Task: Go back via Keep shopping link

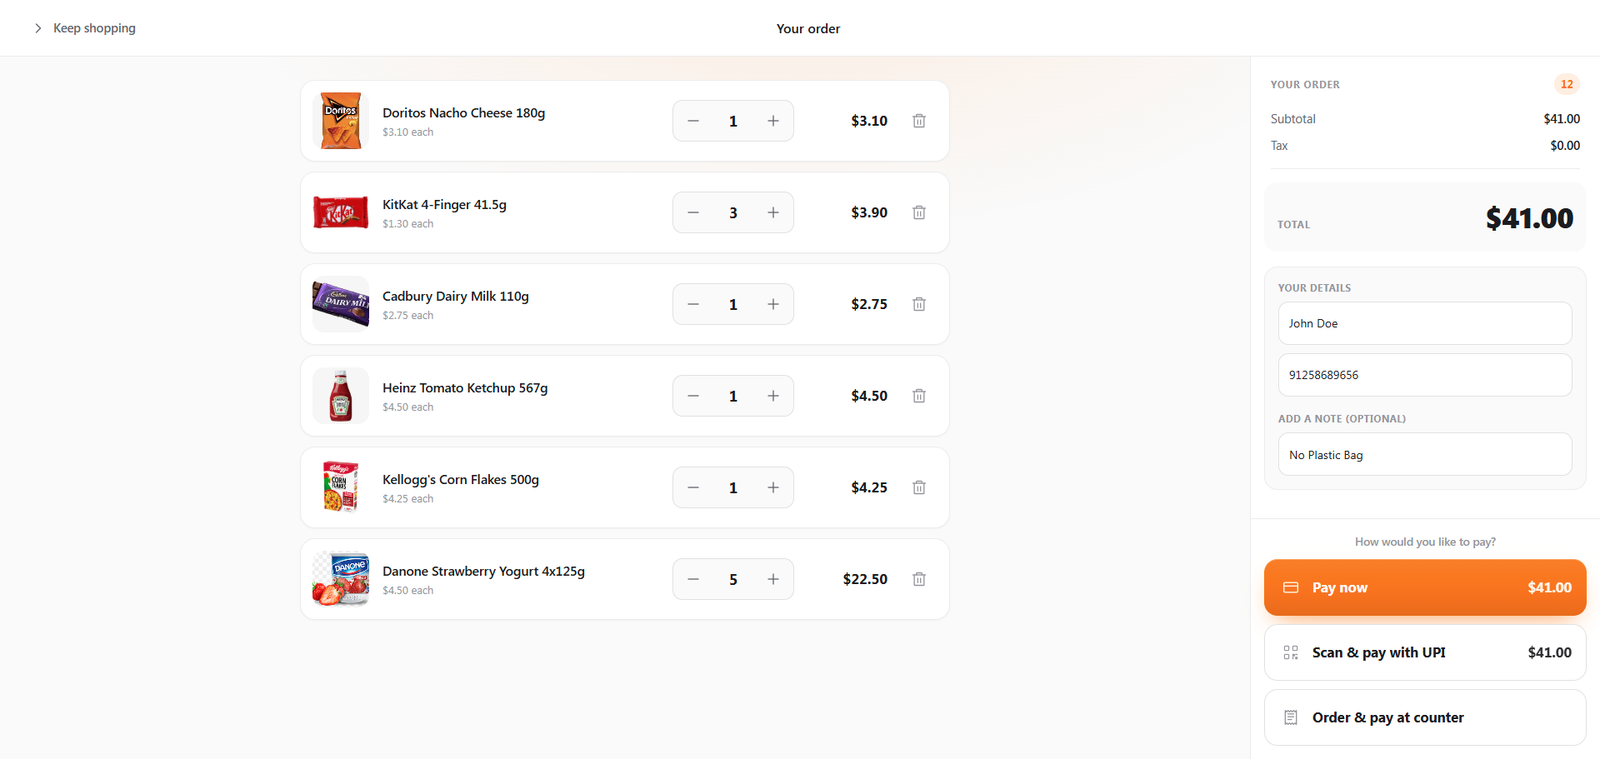Action: [x=85, y=28]
